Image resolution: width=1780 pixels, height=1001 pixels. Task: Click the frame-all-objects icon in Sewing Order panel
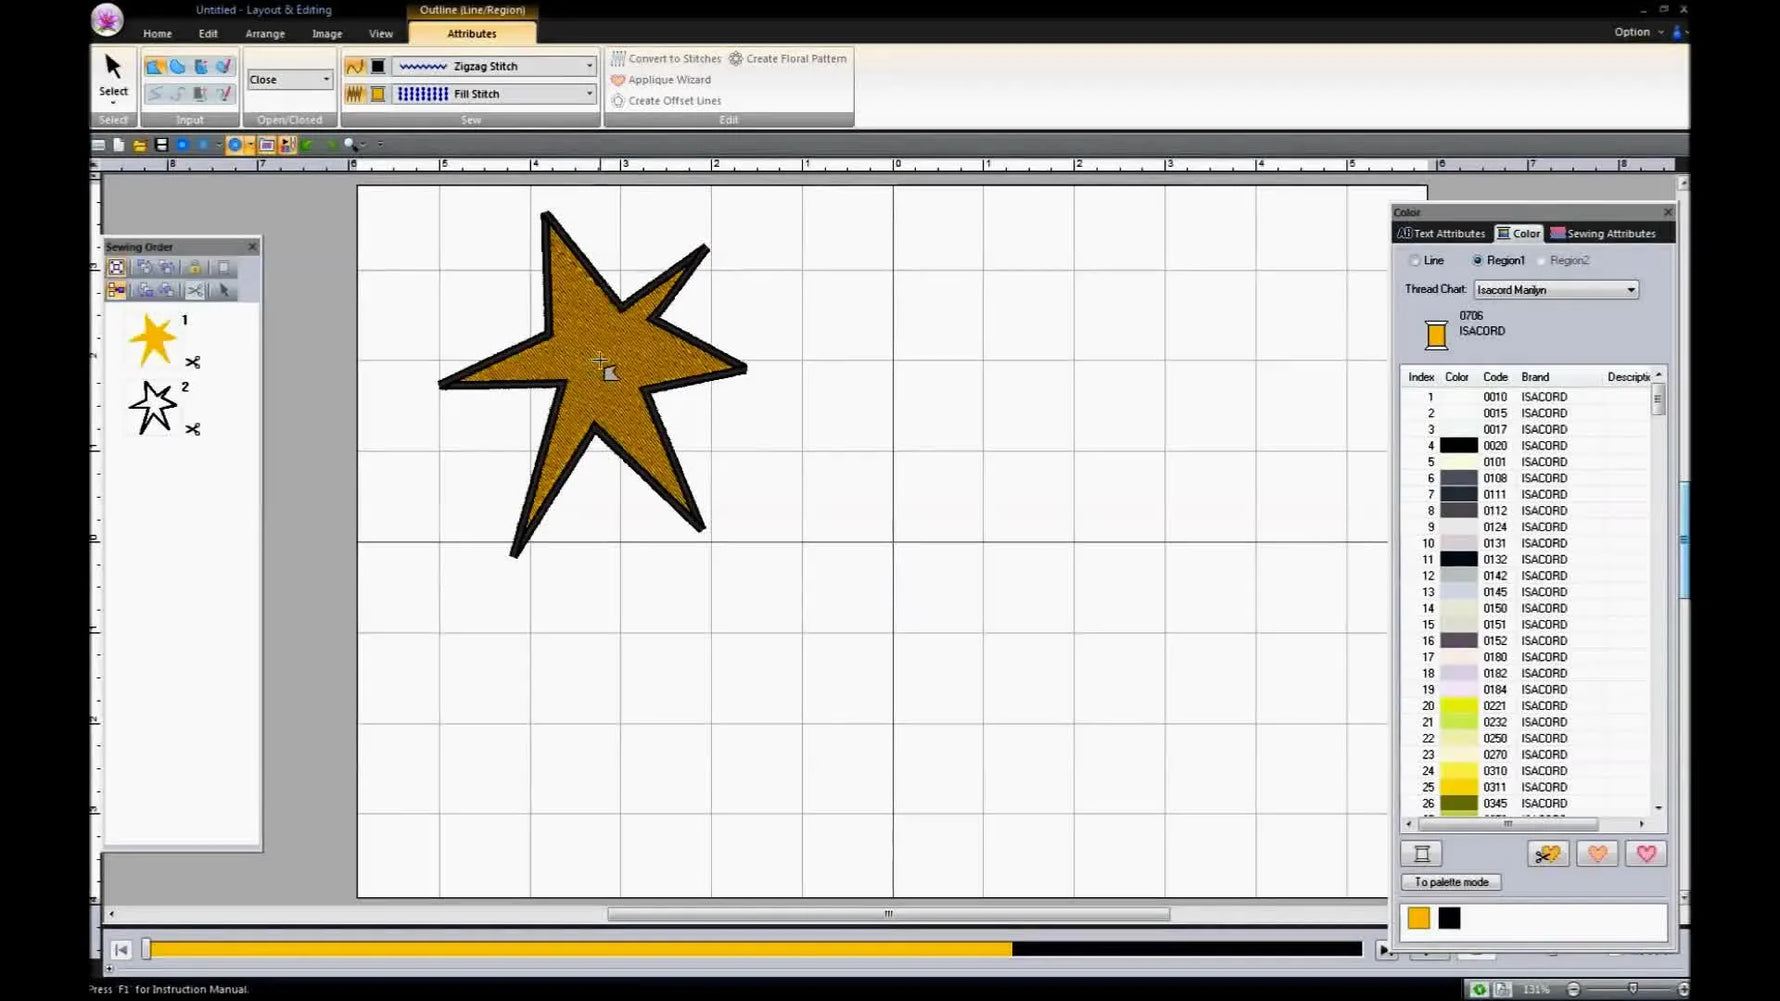(x=116, y=268)
